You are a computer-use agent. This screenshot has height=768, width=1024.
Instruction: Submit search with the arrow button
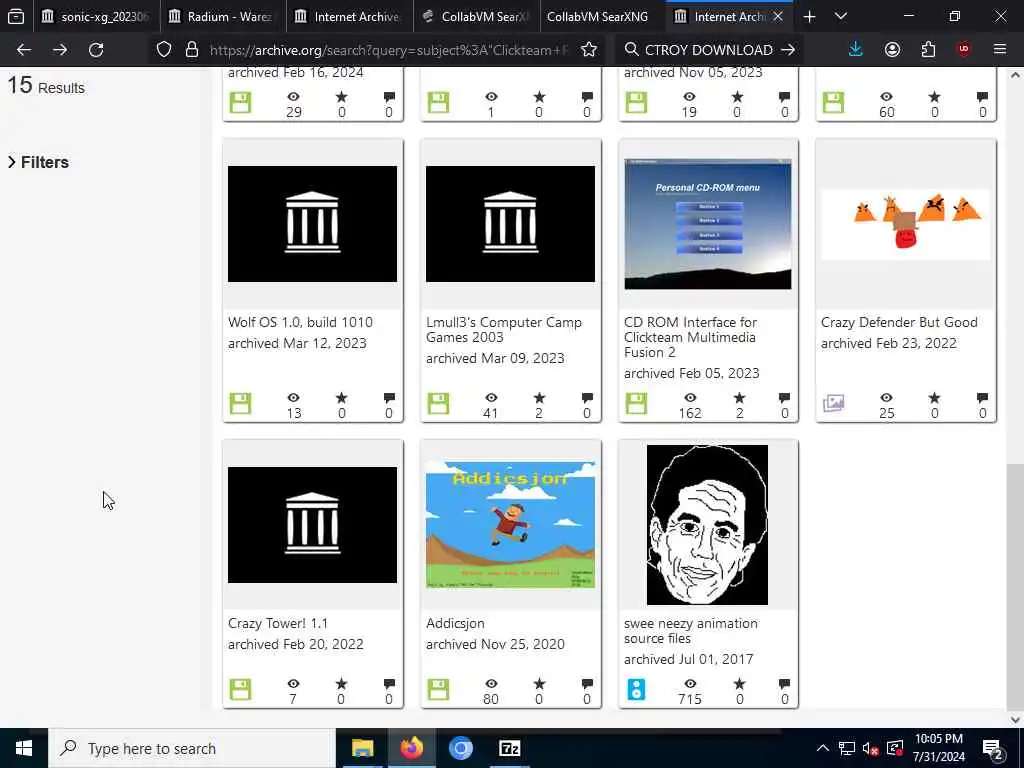[x=788, y=50]
